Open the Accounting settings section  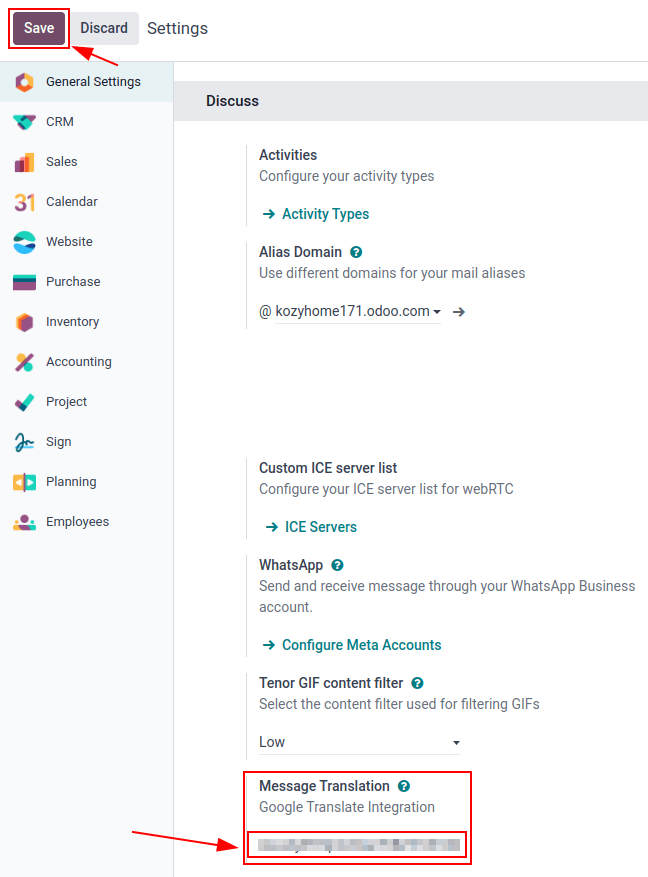tap(79, 361)
